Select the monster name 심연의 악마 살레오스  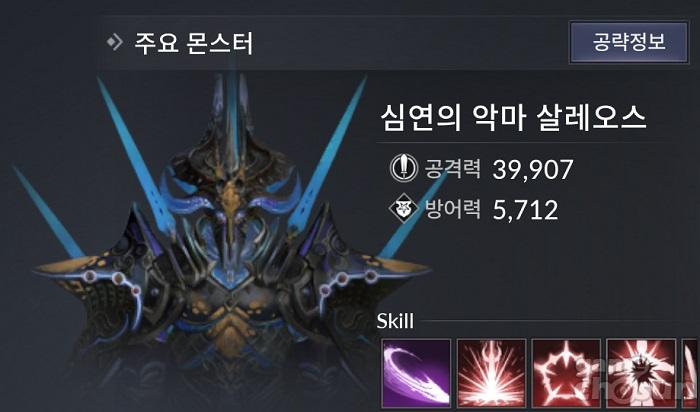pos(513,118)
